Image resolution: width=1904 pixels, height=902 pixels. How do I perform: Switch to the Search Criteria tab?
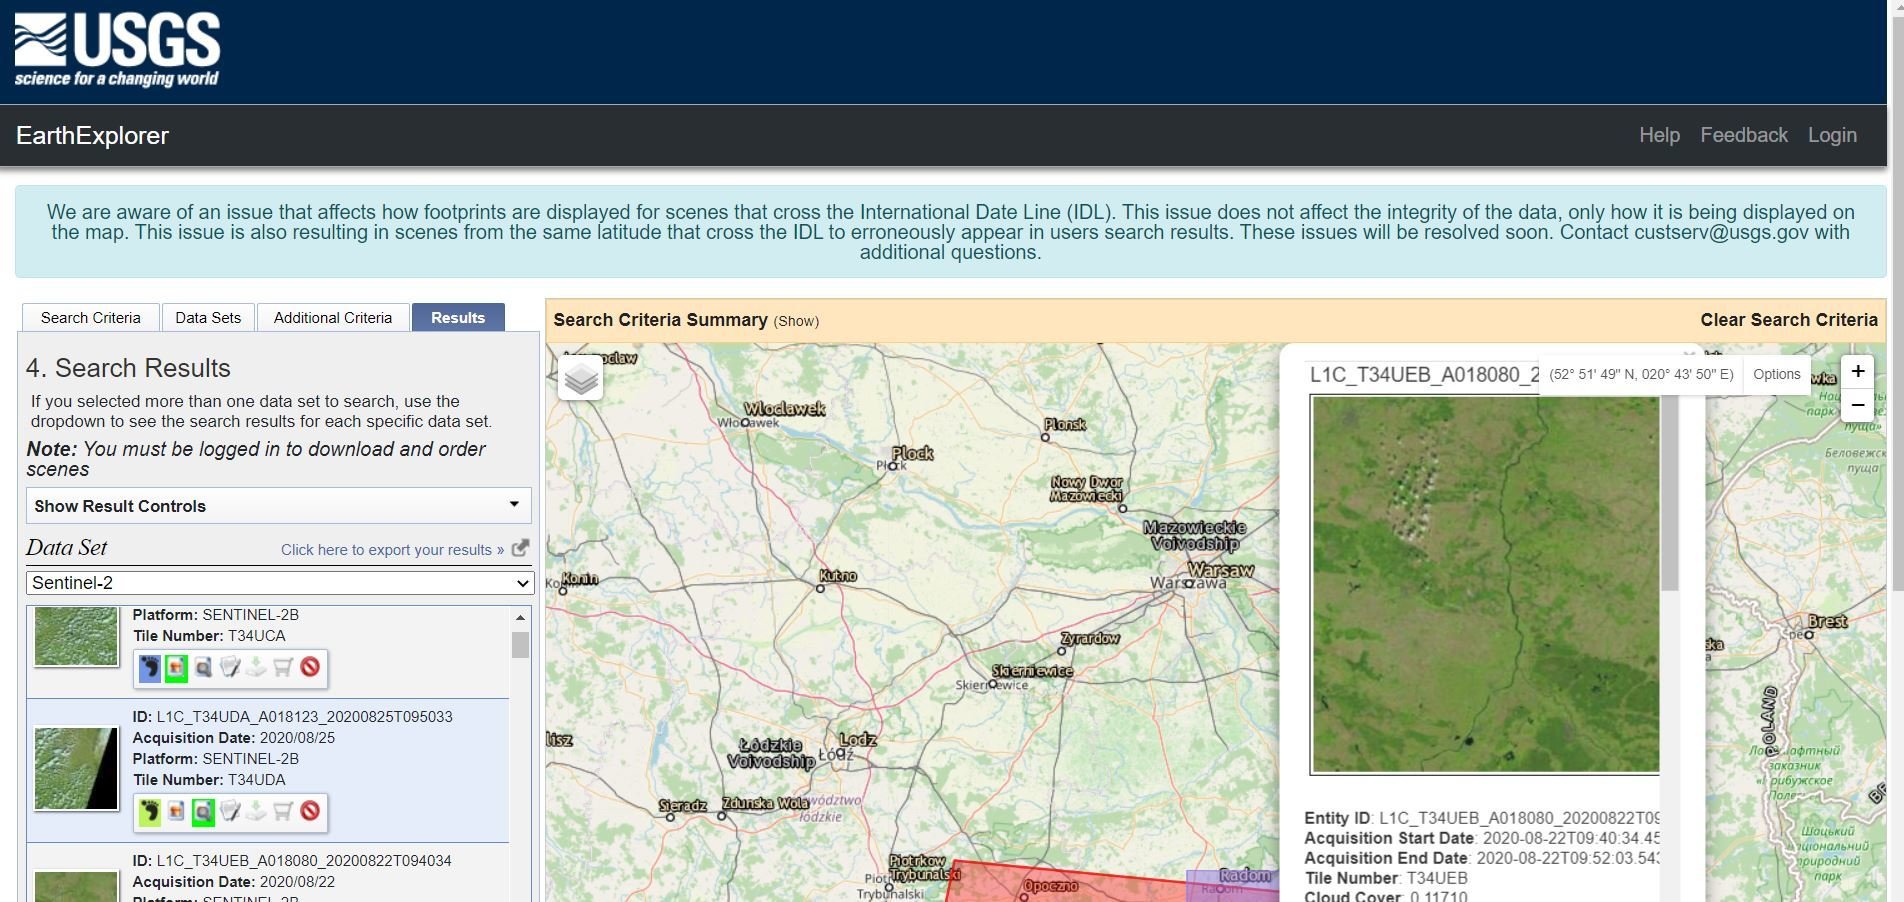pyautogui.click(x=90, y=318)
